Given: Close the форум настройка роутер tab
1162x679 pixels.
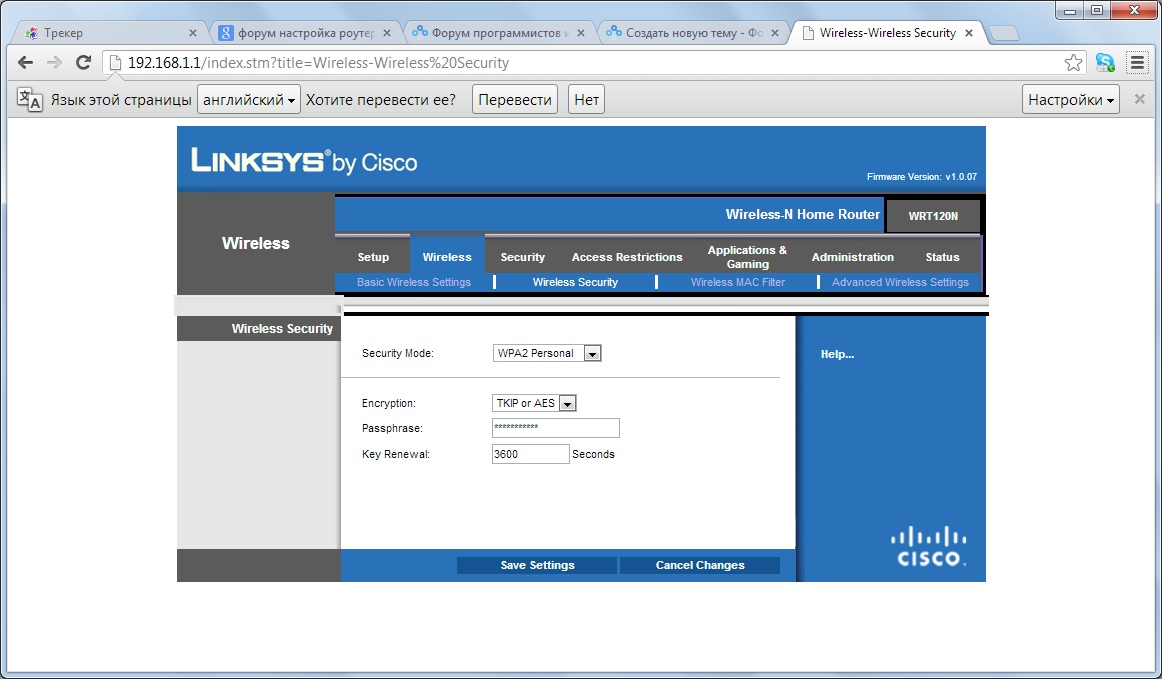Looking at the screenshot, I should click(387, 33).
